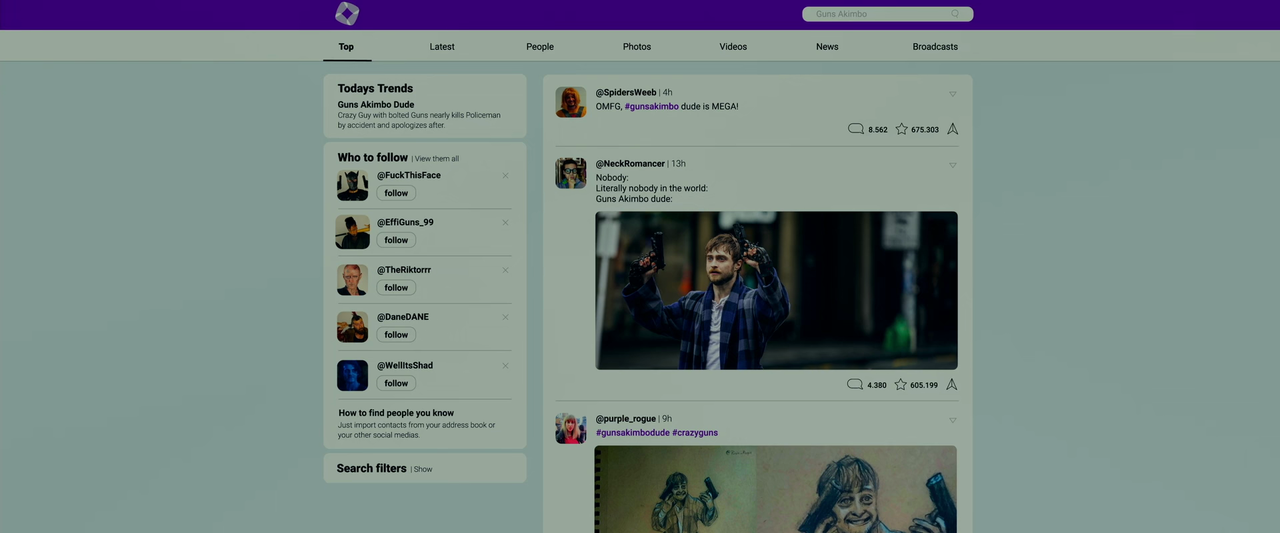Click the View them all link

437,159
